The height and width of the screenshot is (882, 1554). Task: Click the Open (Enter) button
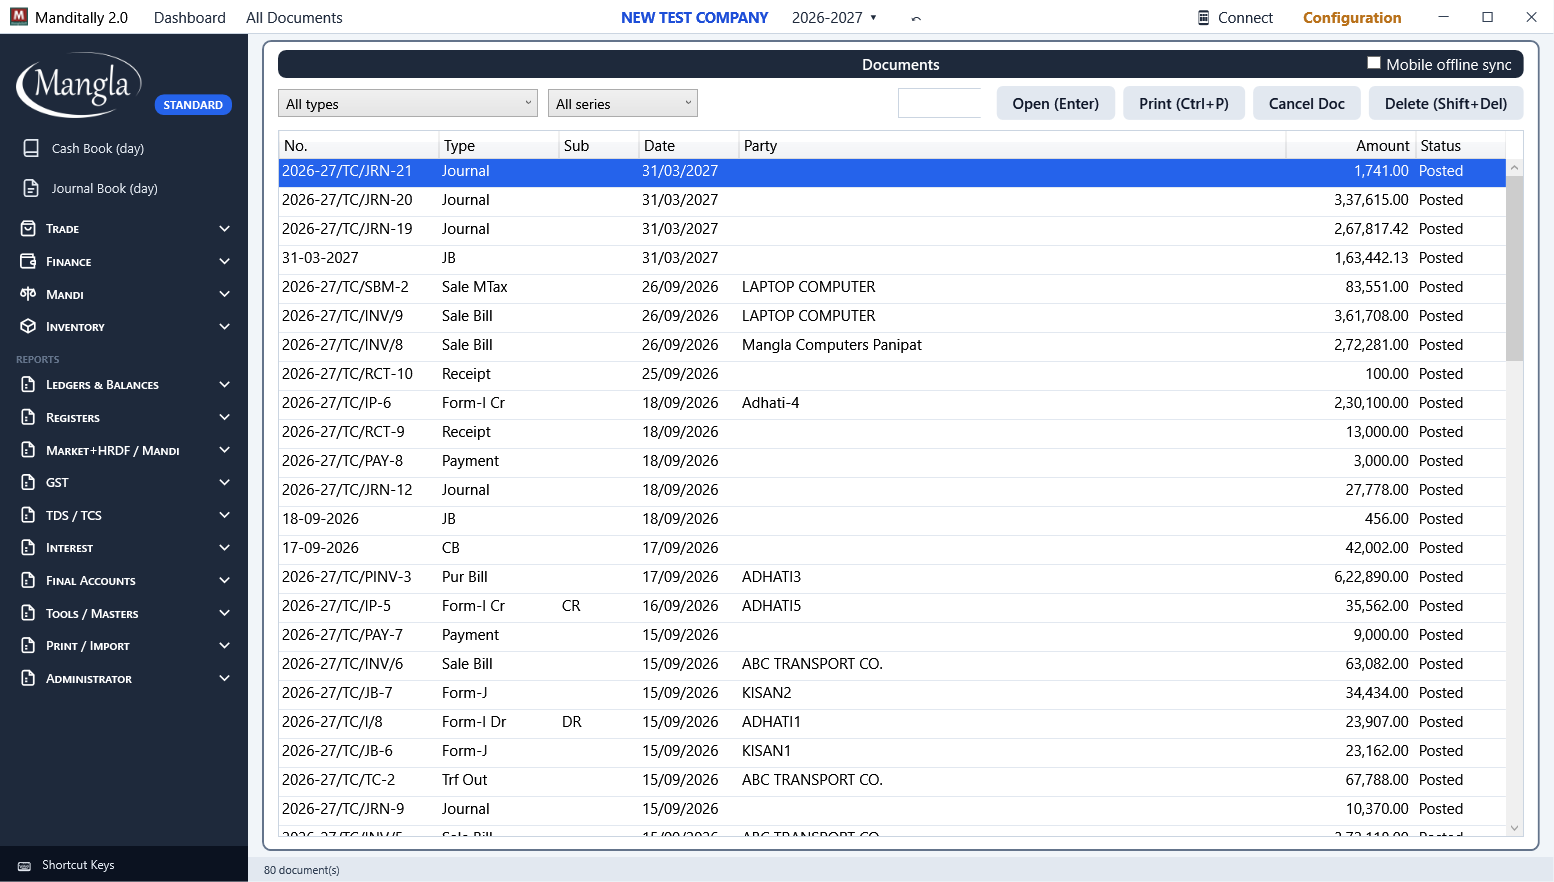pos(1056,103)
